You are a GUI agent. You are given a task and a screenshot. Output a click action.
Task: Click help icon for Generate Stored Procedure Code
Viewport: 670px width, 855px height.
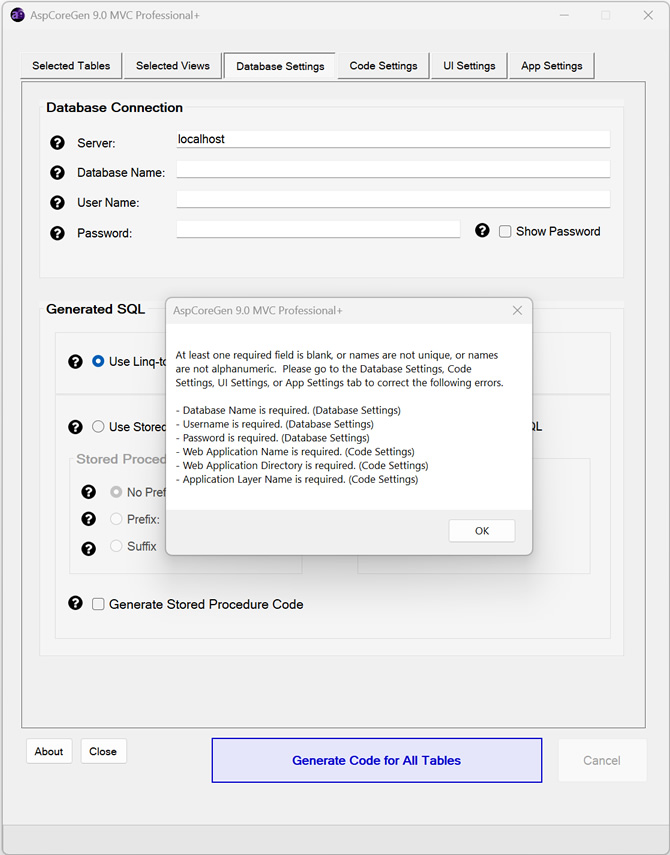pyautogui.click(x=75, y=603)
